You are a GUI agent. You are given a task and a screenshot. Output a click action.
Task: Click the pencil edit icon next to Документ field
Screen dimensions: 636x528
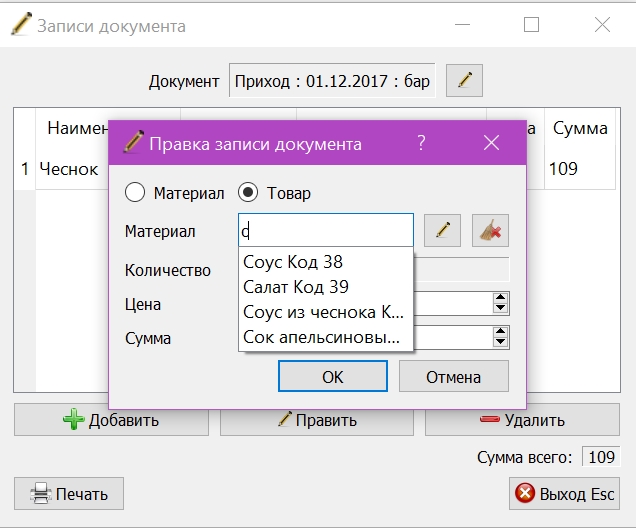coord(464,80)
